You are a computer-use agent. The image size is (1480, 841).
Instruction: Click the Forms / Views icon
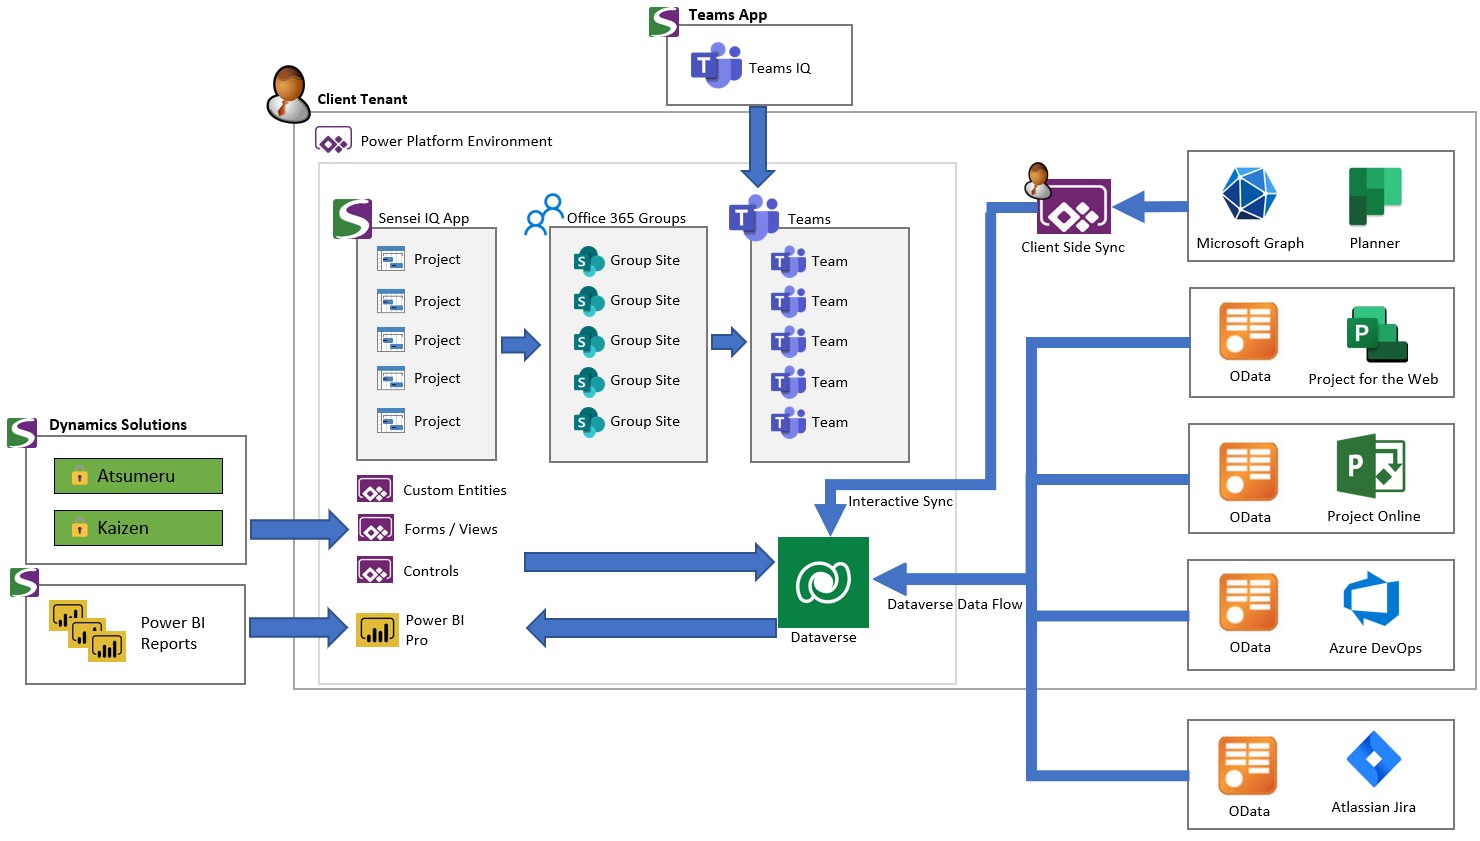click(374, 529)
